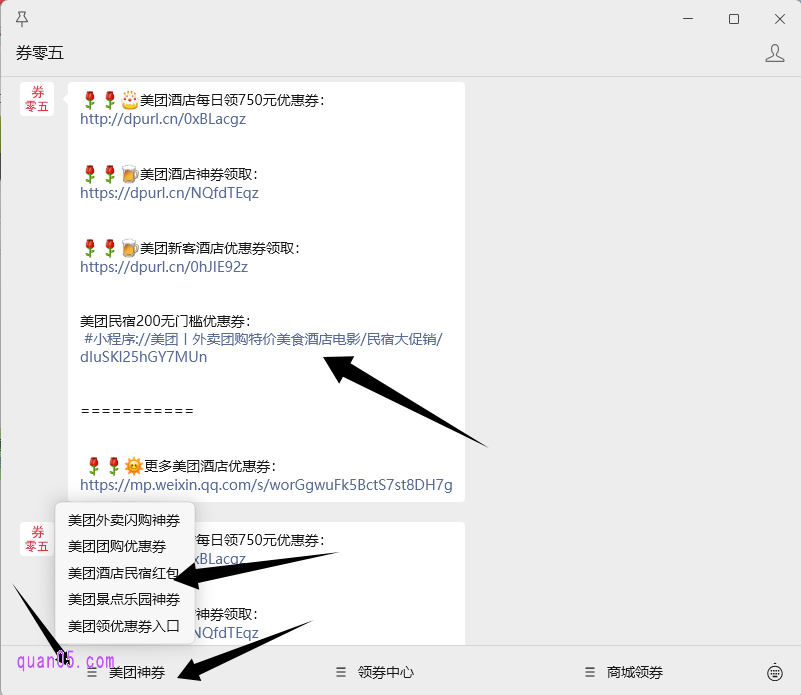
Task: Click the 券零五 chat title
Action: [40, 53]
